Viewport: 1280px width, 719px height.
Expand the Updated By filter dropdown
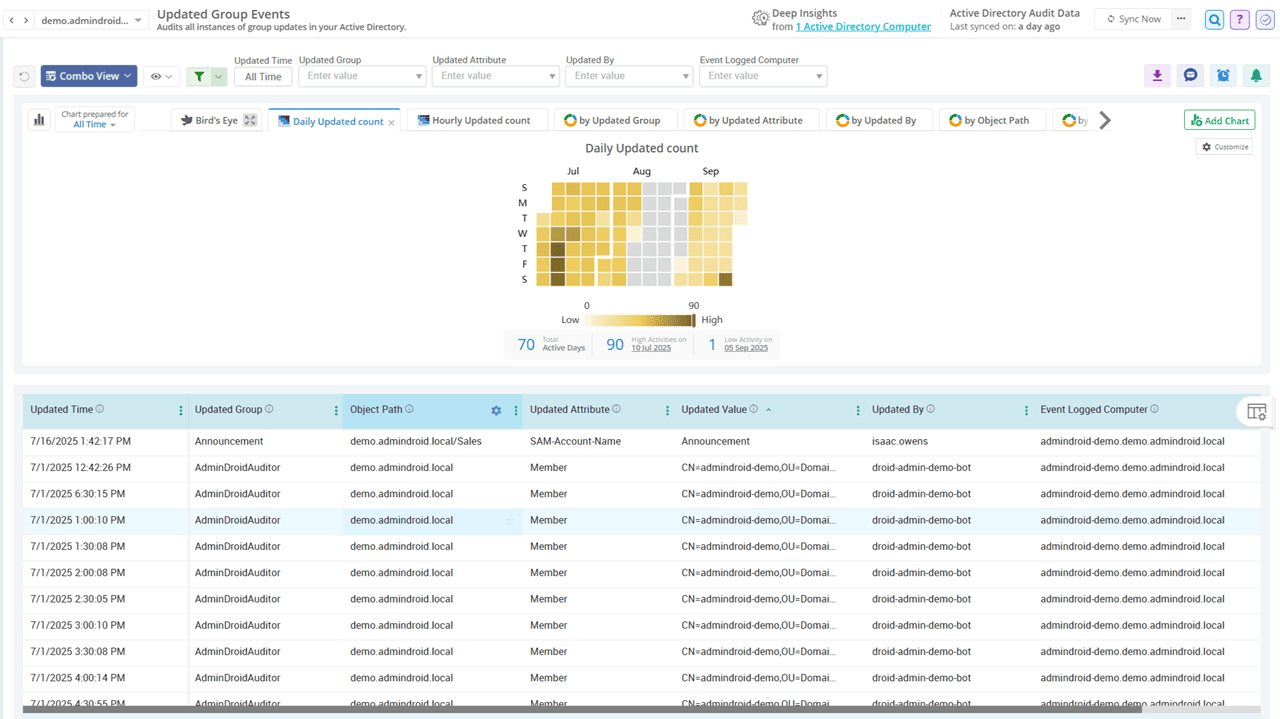pyautogui.click(x=685, y=76)
